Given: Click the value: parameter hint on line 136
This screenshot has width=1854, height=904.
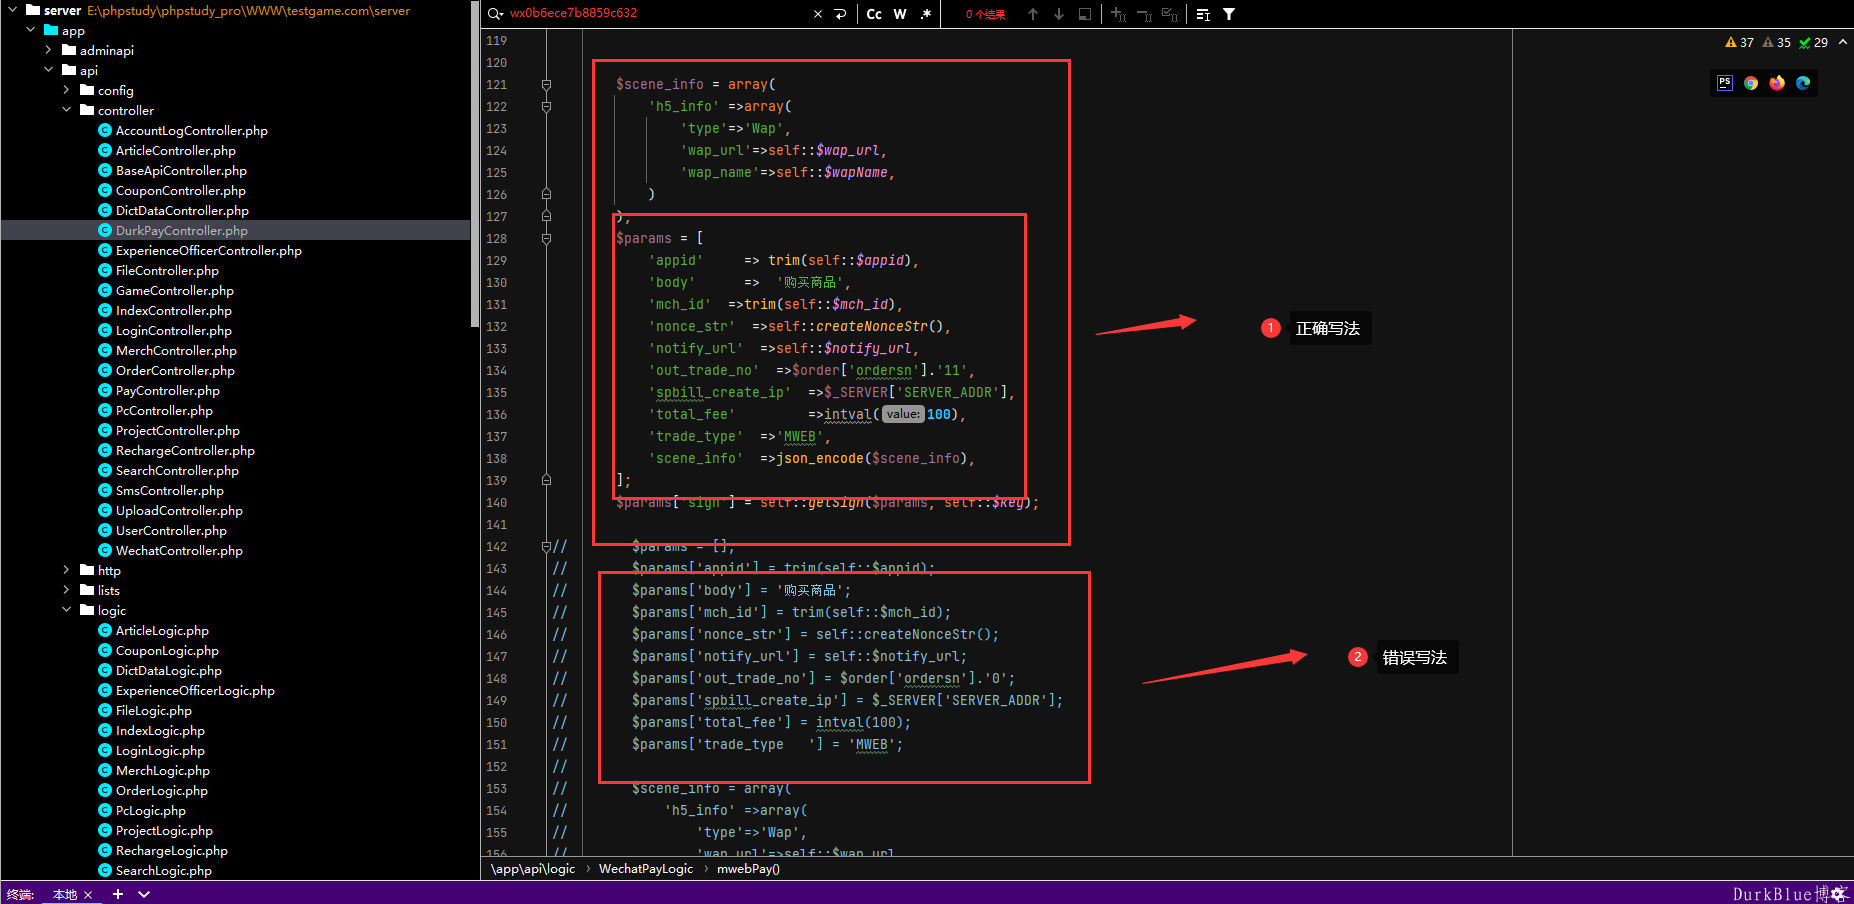Looking at the screenshot, I should coord(903,414).
